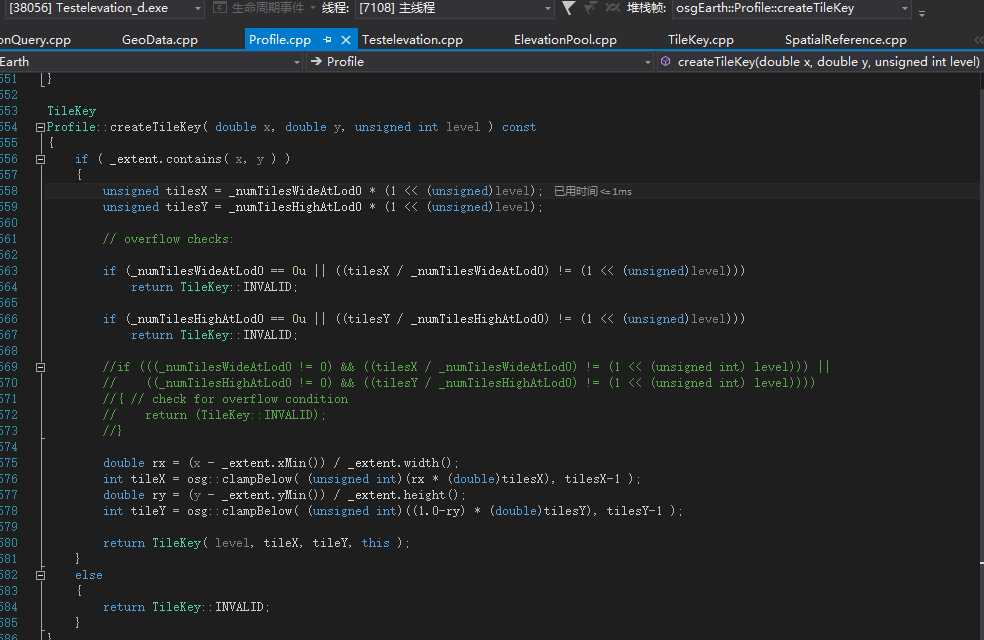Click 'double ry' declaration line

(x=284, y=495)
